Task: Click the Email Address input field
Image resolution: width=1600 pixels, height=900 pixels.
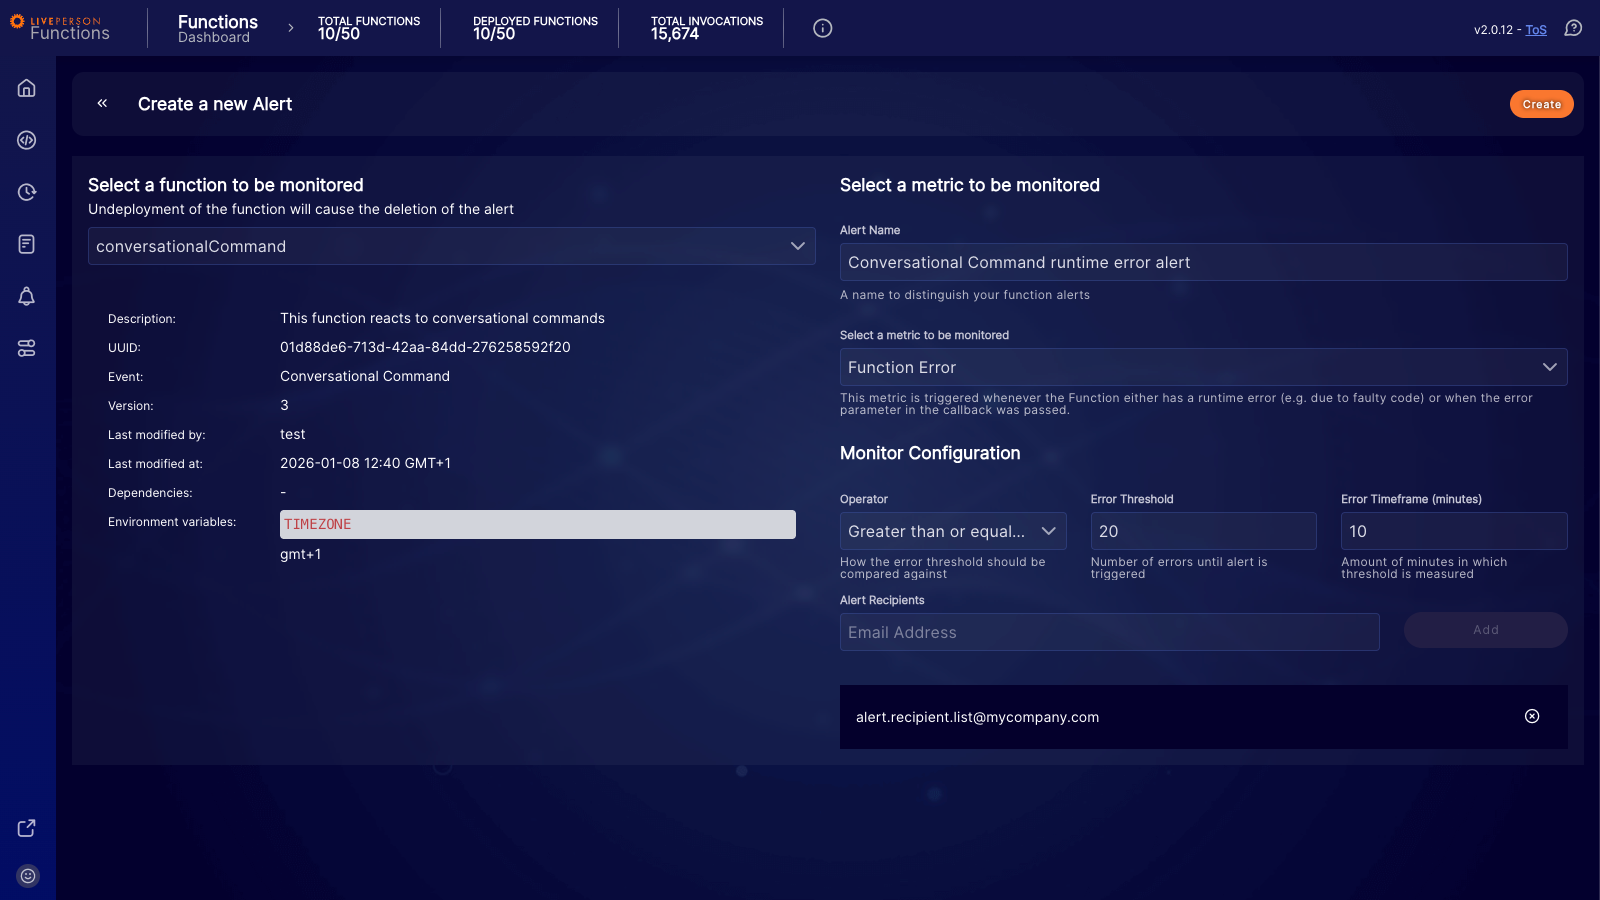Action: (1108, 632)
